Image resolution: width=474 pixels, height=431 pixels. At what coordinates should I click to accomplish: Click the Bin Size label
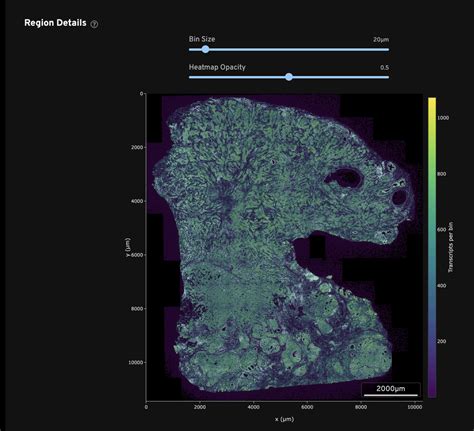point(202,39)
